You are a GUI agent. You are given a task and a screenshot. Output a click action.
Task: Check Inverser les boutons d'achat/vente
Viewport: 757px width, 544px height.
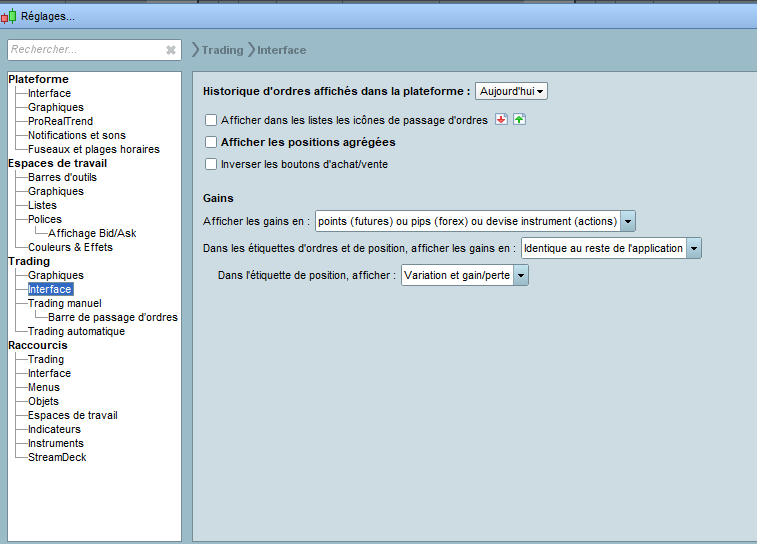(210, 164)
